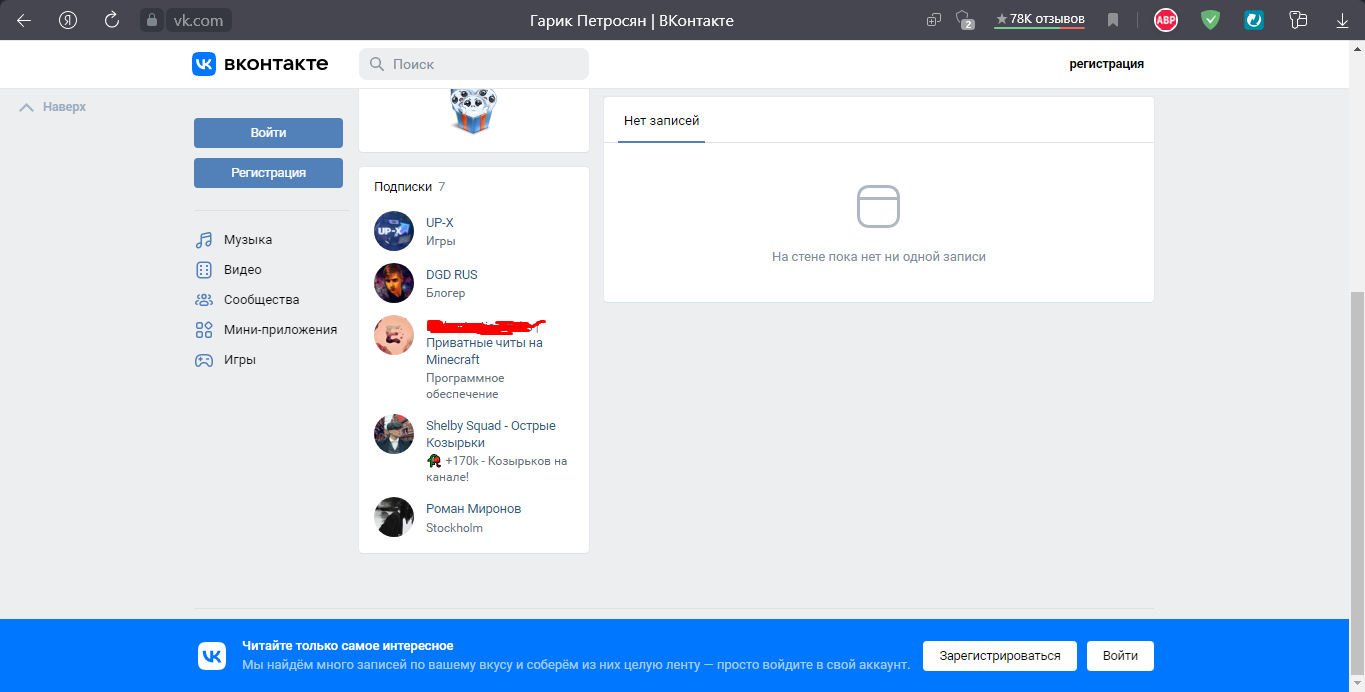Viewport: 1365px width, 692px height.
Task: Open Роман Миронов avatar
Action: pos(394,517)
